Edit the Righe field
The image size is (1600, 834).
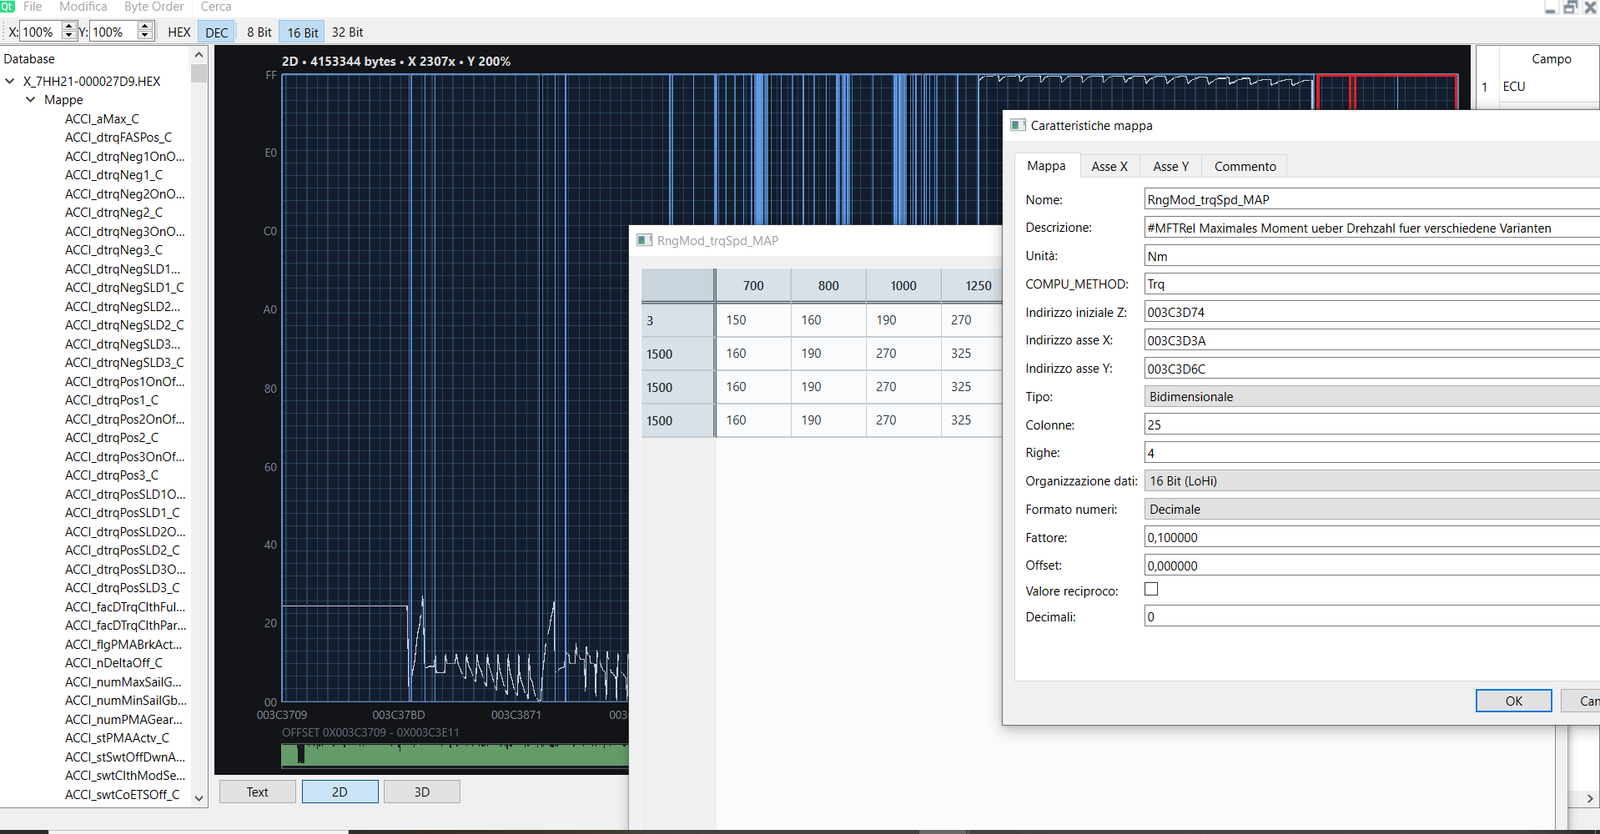coord(1371,453)
